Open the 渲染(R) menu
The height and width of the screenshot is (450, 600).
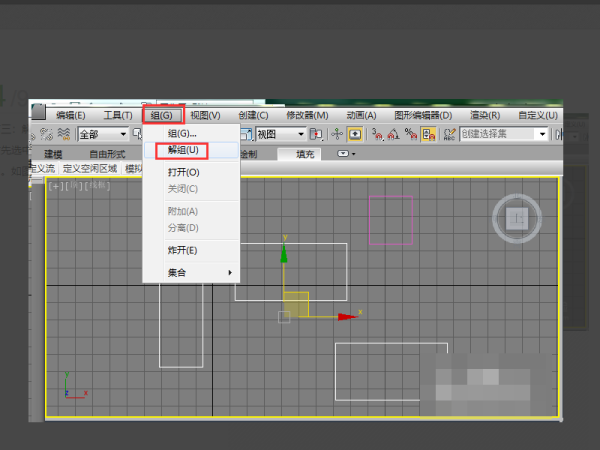click(x=485, y=115)
